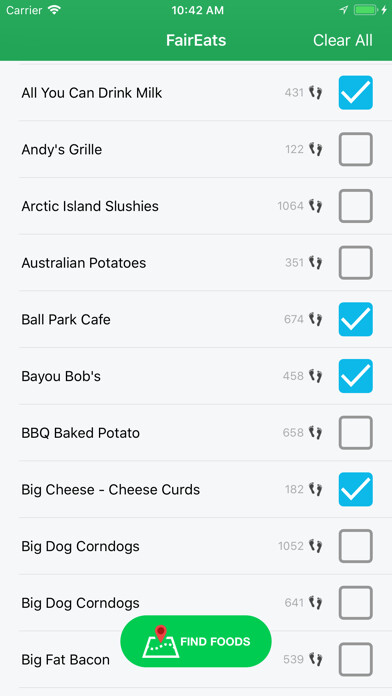Tap footsteps icon next to BBQ Baked Potato
This screenshot has width=392, height=696.
pos(316,432)
